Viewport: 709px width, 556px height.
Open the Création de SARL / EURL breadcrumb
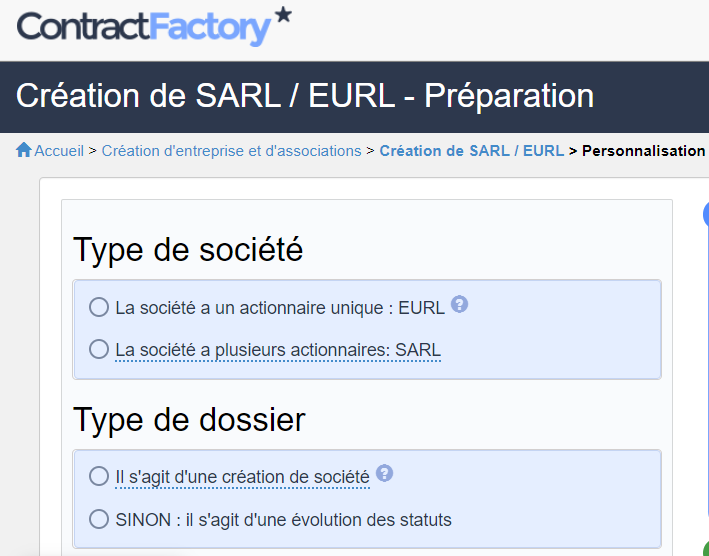[472, 151]
